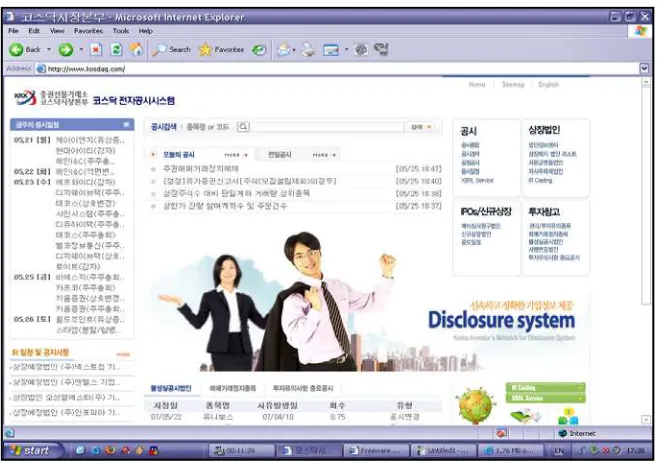
Task: Stop page loading with the red X icon
Action: (96, 50)
